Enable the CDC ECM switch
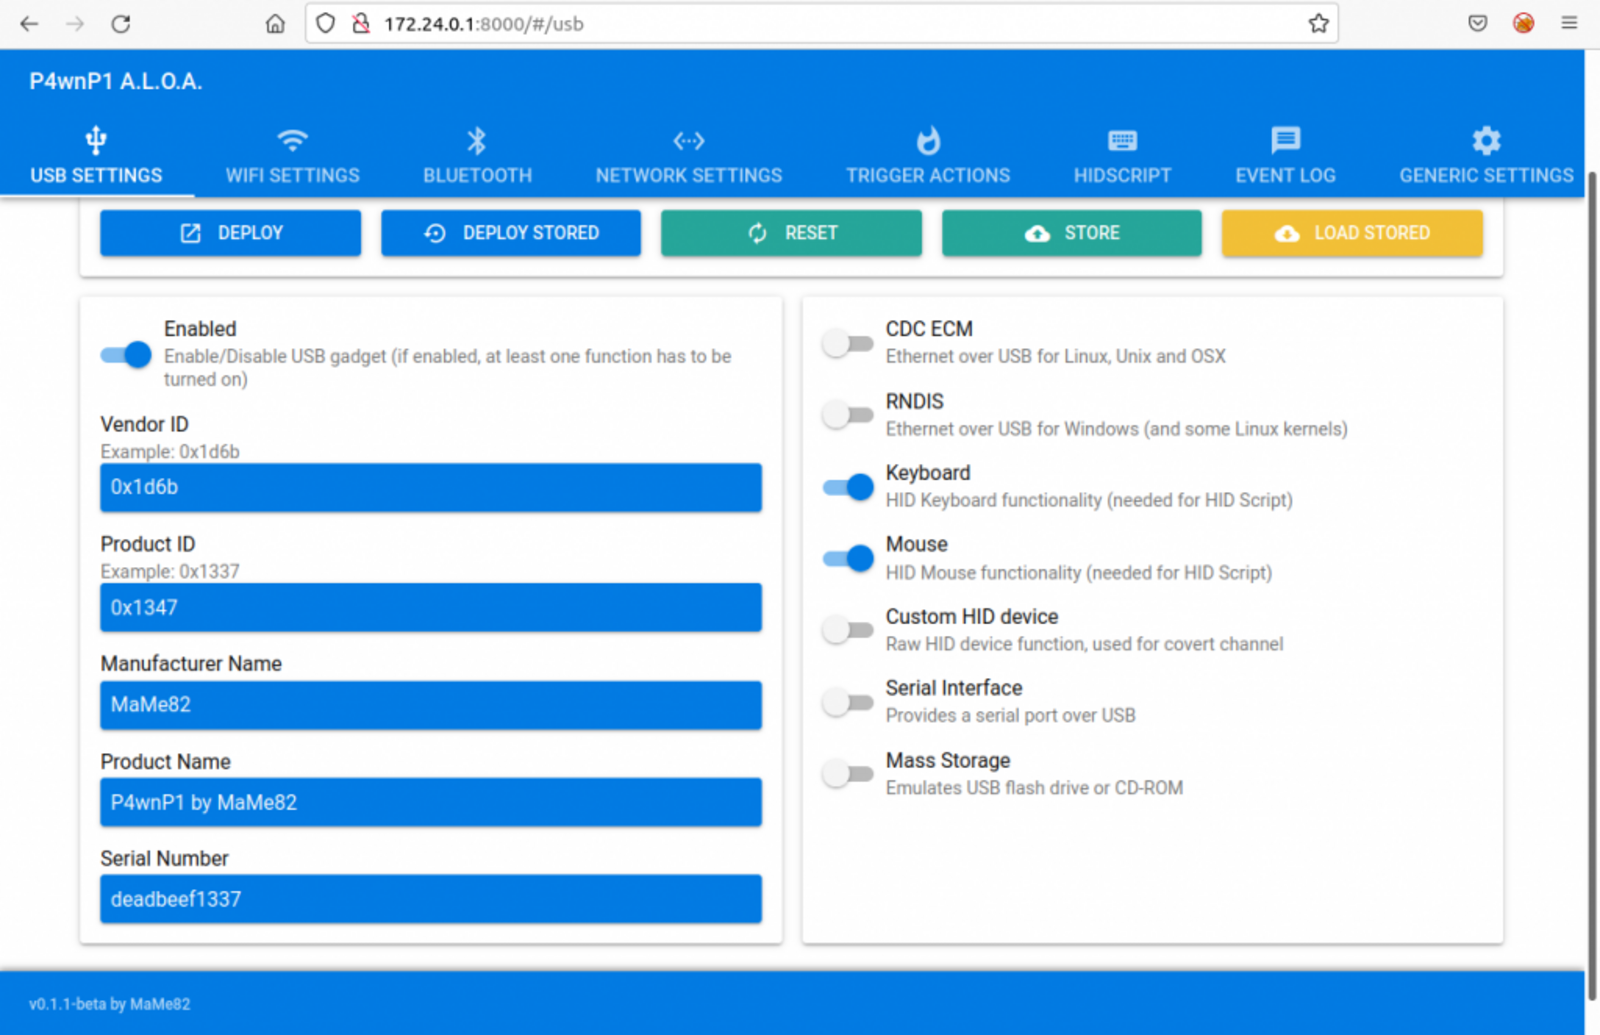1600x1035 pixels. (x=848, y=344)
